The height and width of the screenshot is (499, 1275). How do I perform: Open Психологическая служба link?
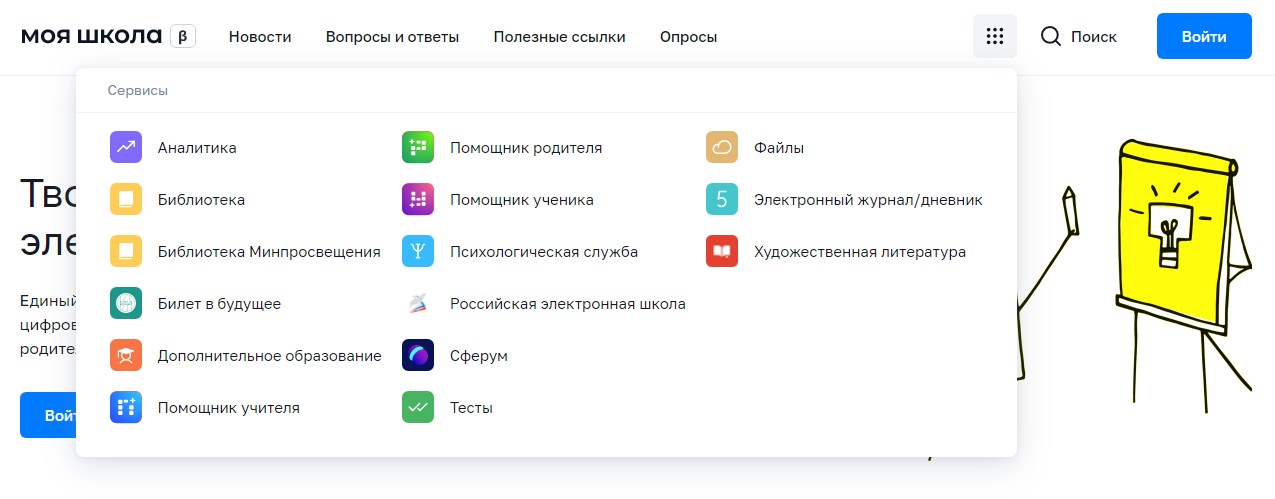tap(544, 252)
